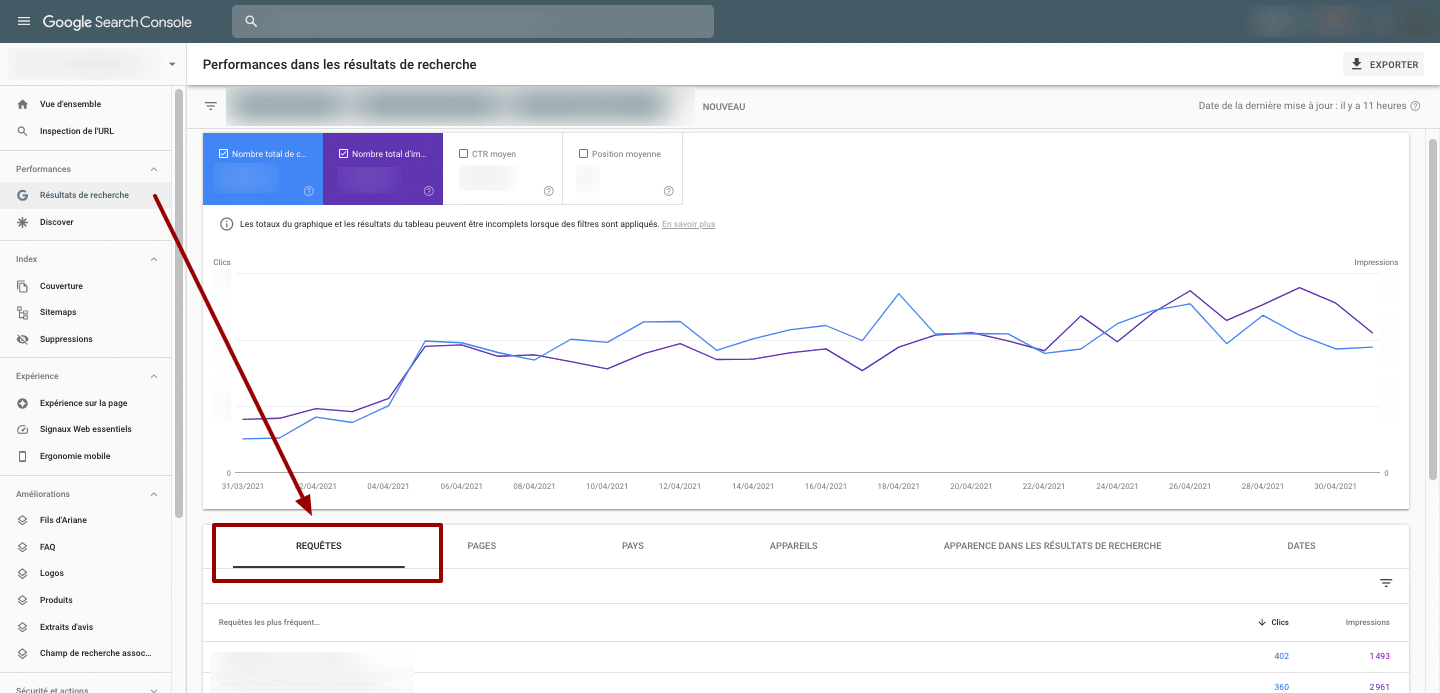Open APPARENCE DANS LES RÉSULTATS DE RECHERCHE tab
The image size is (1440, 693).
tap(1053, 546)
